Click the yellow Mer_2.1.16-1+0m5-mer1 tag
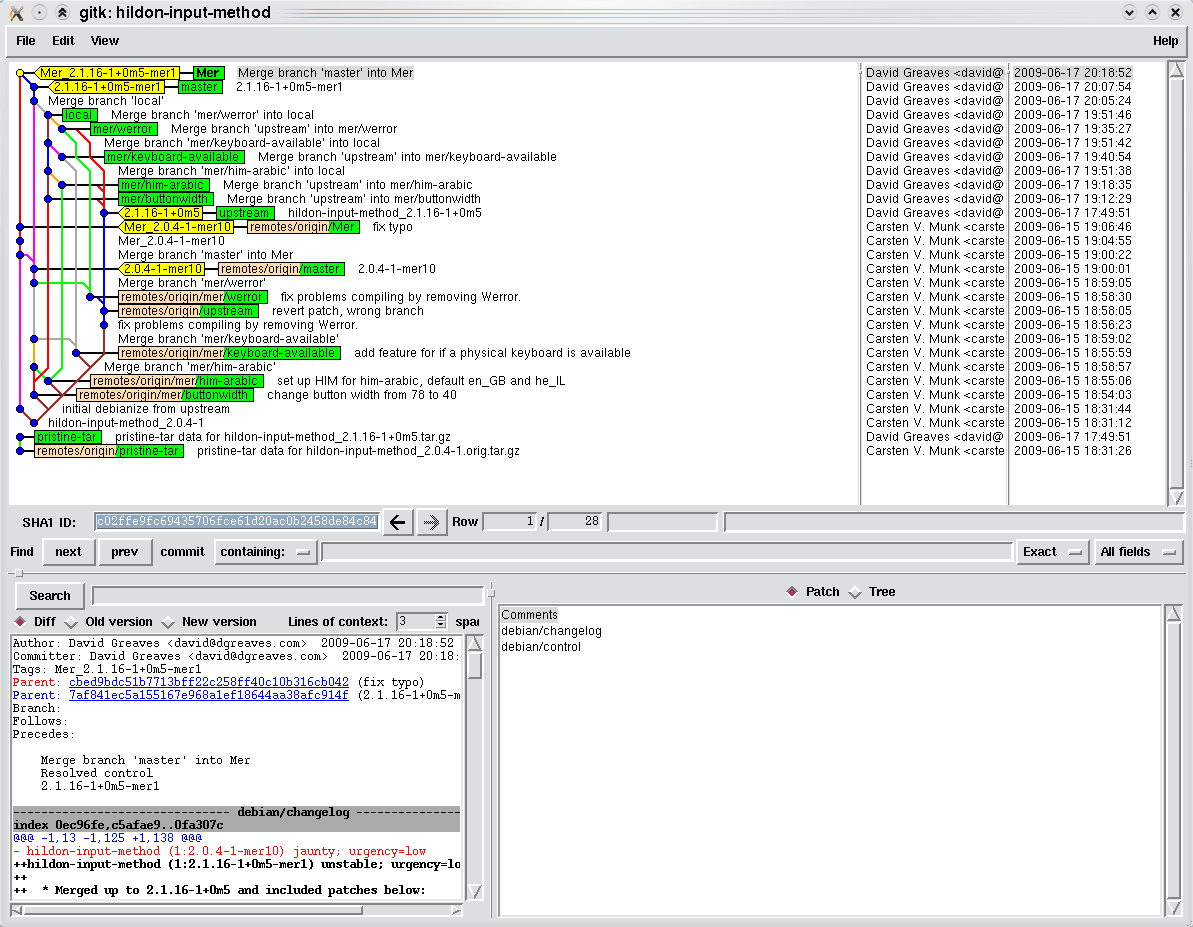 tap(108, 73)
